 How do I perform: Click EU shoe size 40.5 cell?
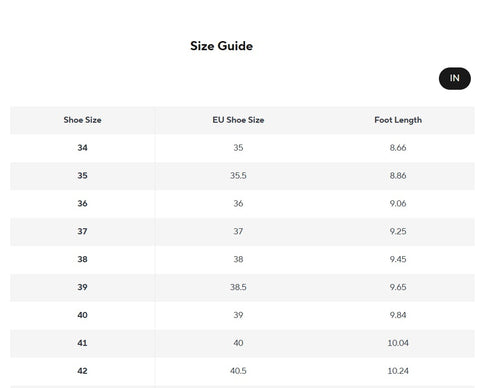(238, 371)
